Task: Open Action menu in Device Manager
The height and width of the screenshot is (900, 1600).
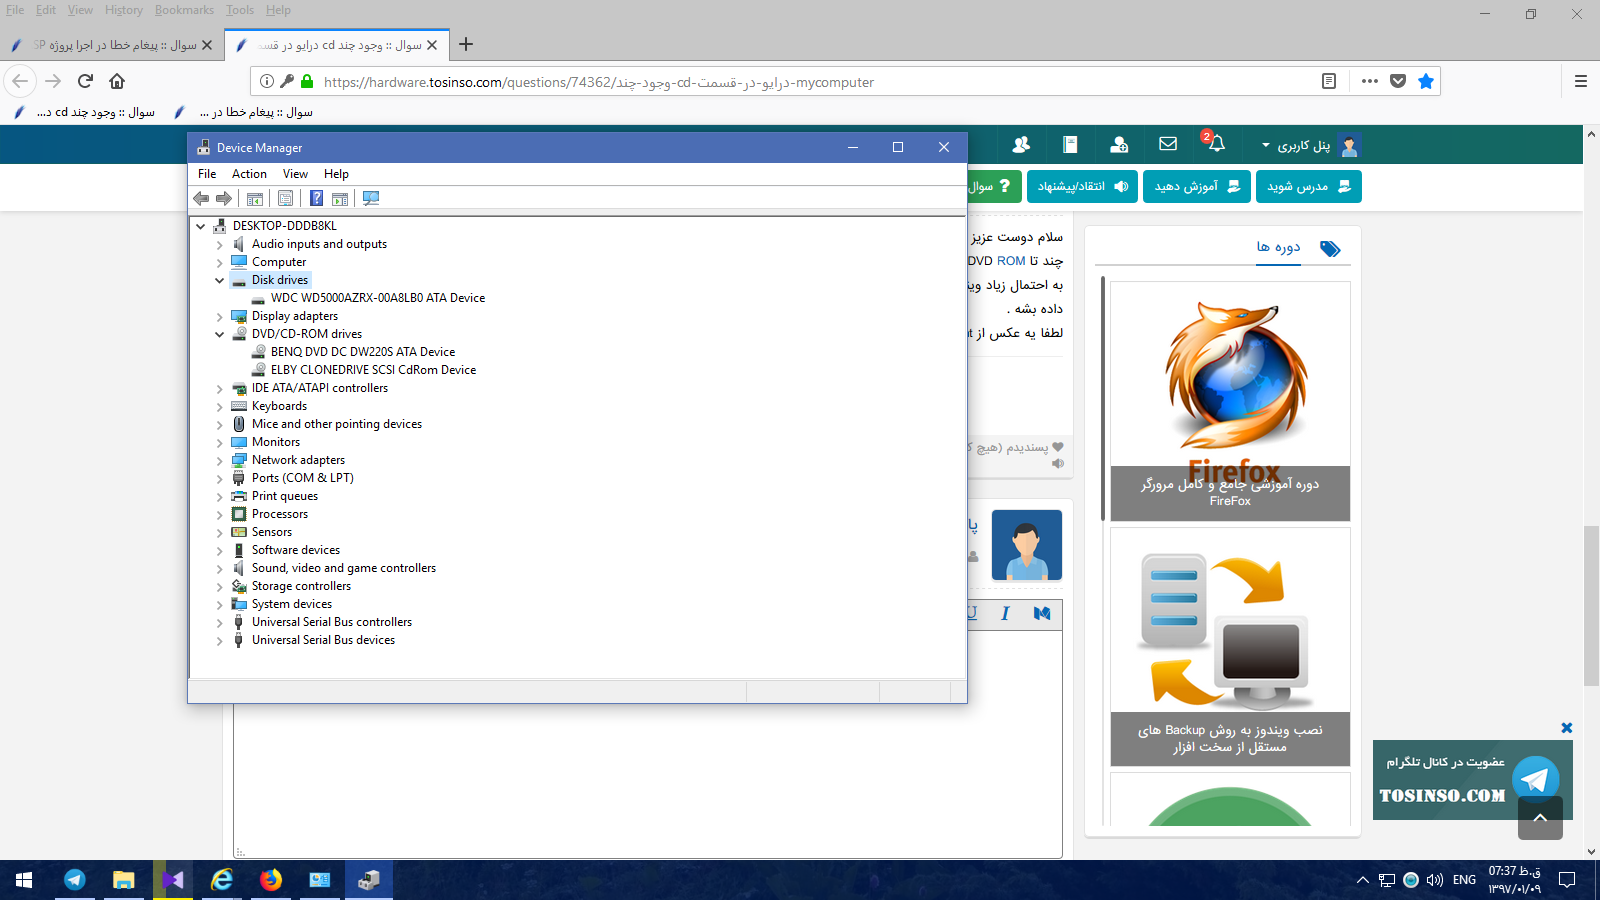Action: tap(249, 174)
